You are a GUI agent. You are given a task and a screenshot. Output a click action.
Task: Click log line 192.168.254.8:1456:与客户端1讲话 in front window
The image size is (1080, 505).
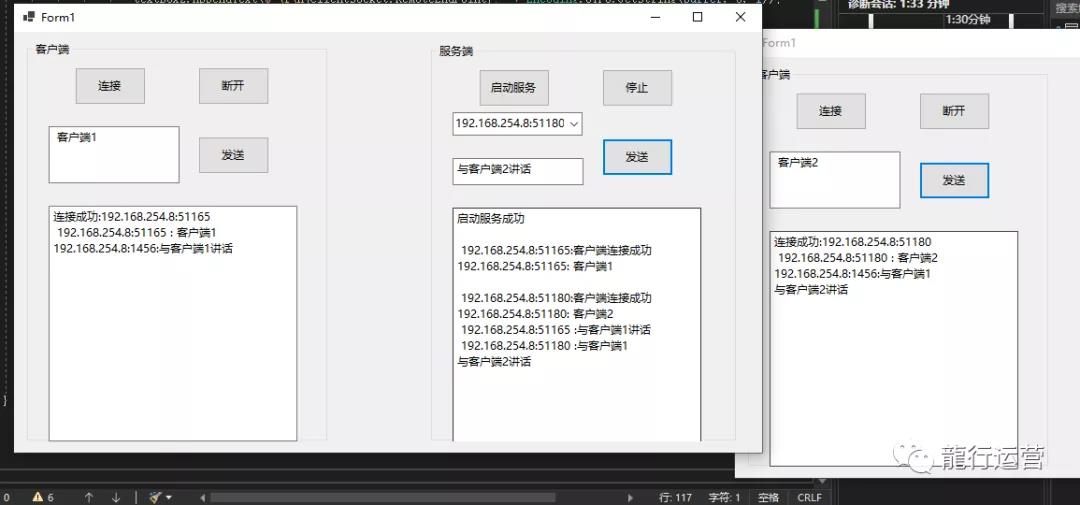[143, 249]
